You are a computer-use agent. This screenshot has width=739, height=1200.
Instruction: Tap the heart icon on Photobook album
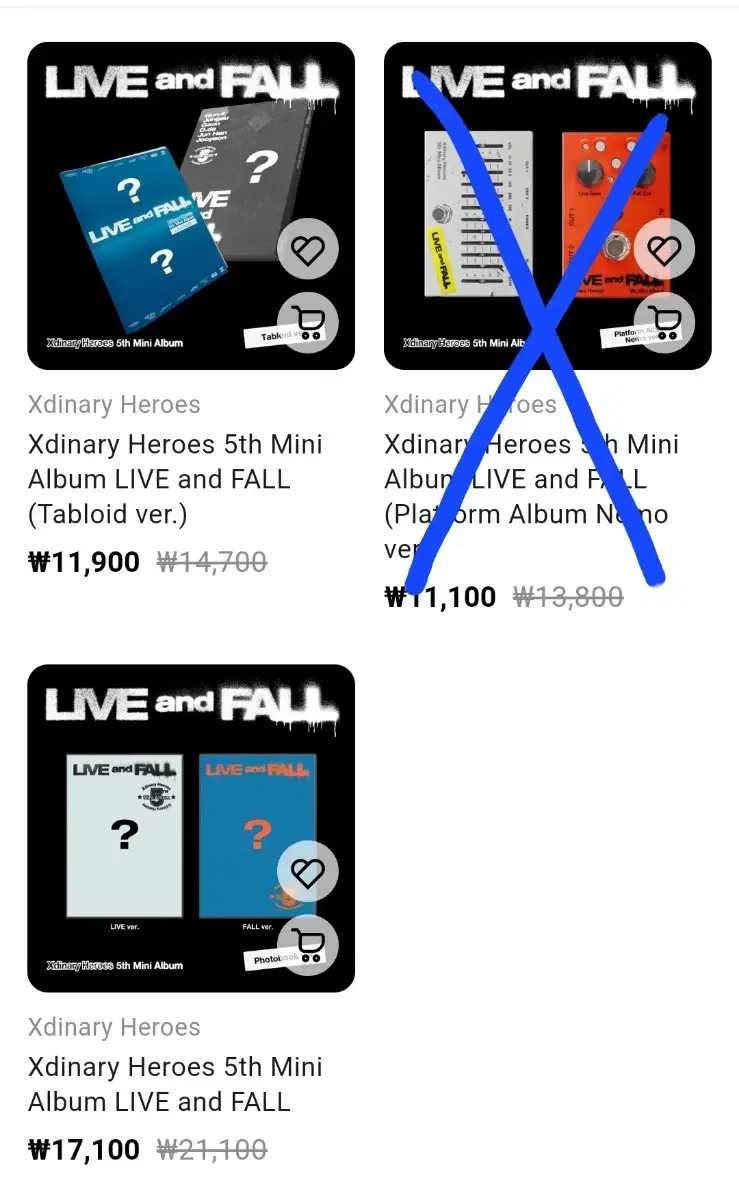tap(308, 872)
